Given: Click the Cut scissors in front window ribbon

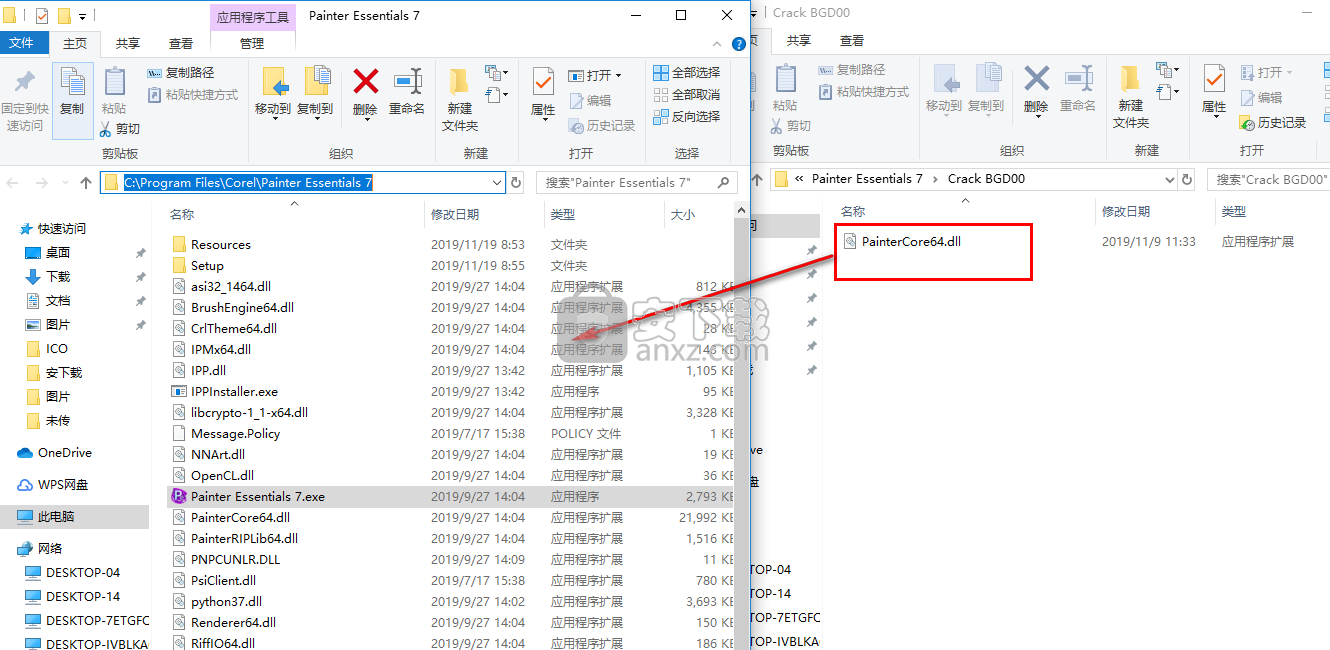Looking at the screenshot, I should [x=107, y=128].
